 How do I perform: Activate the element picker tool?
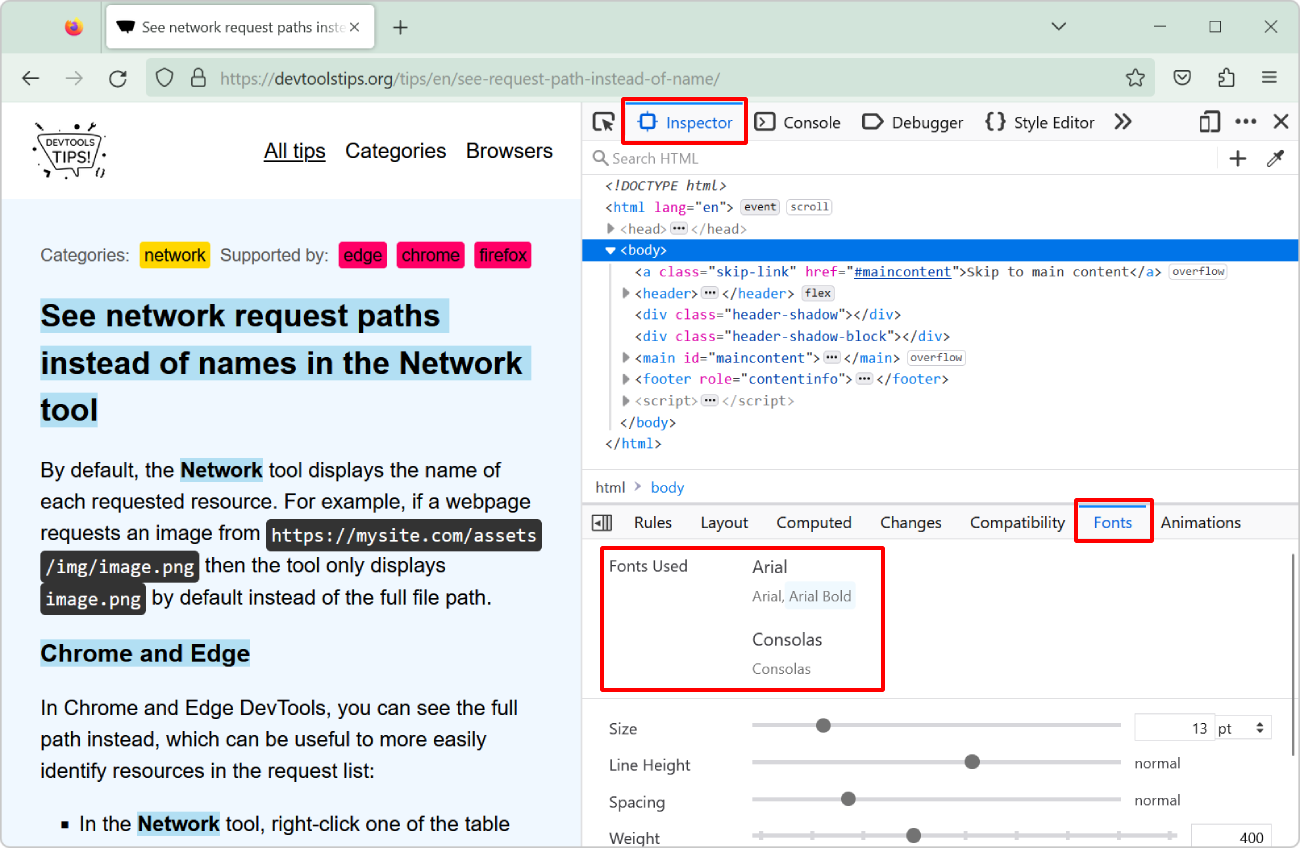603,122
